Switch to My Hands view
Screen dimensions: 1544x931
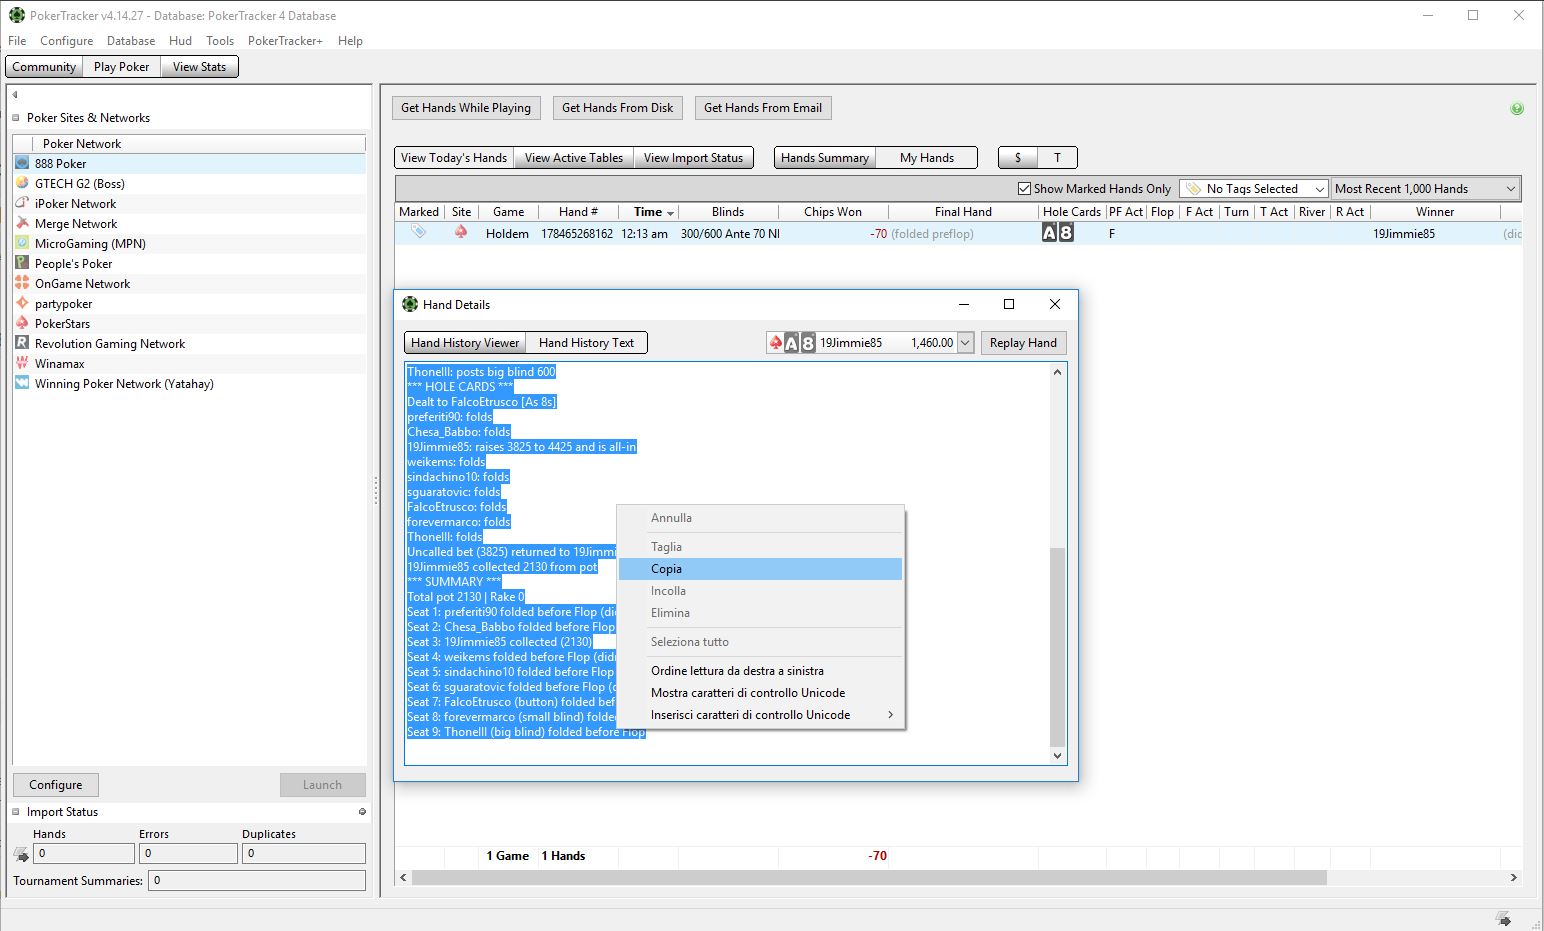[927, 158]
